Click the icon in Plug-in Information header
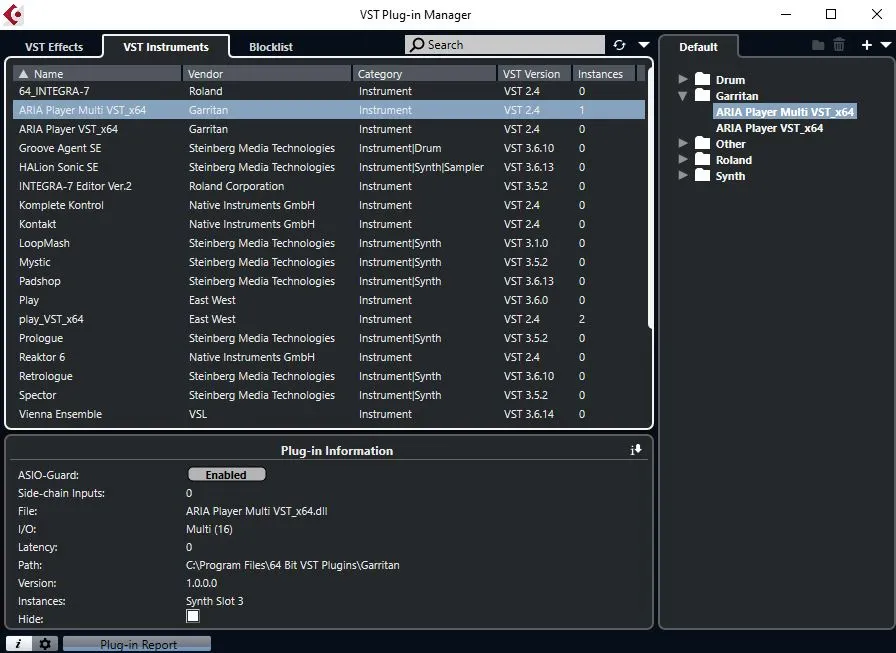896x653 pixels. 636,450
